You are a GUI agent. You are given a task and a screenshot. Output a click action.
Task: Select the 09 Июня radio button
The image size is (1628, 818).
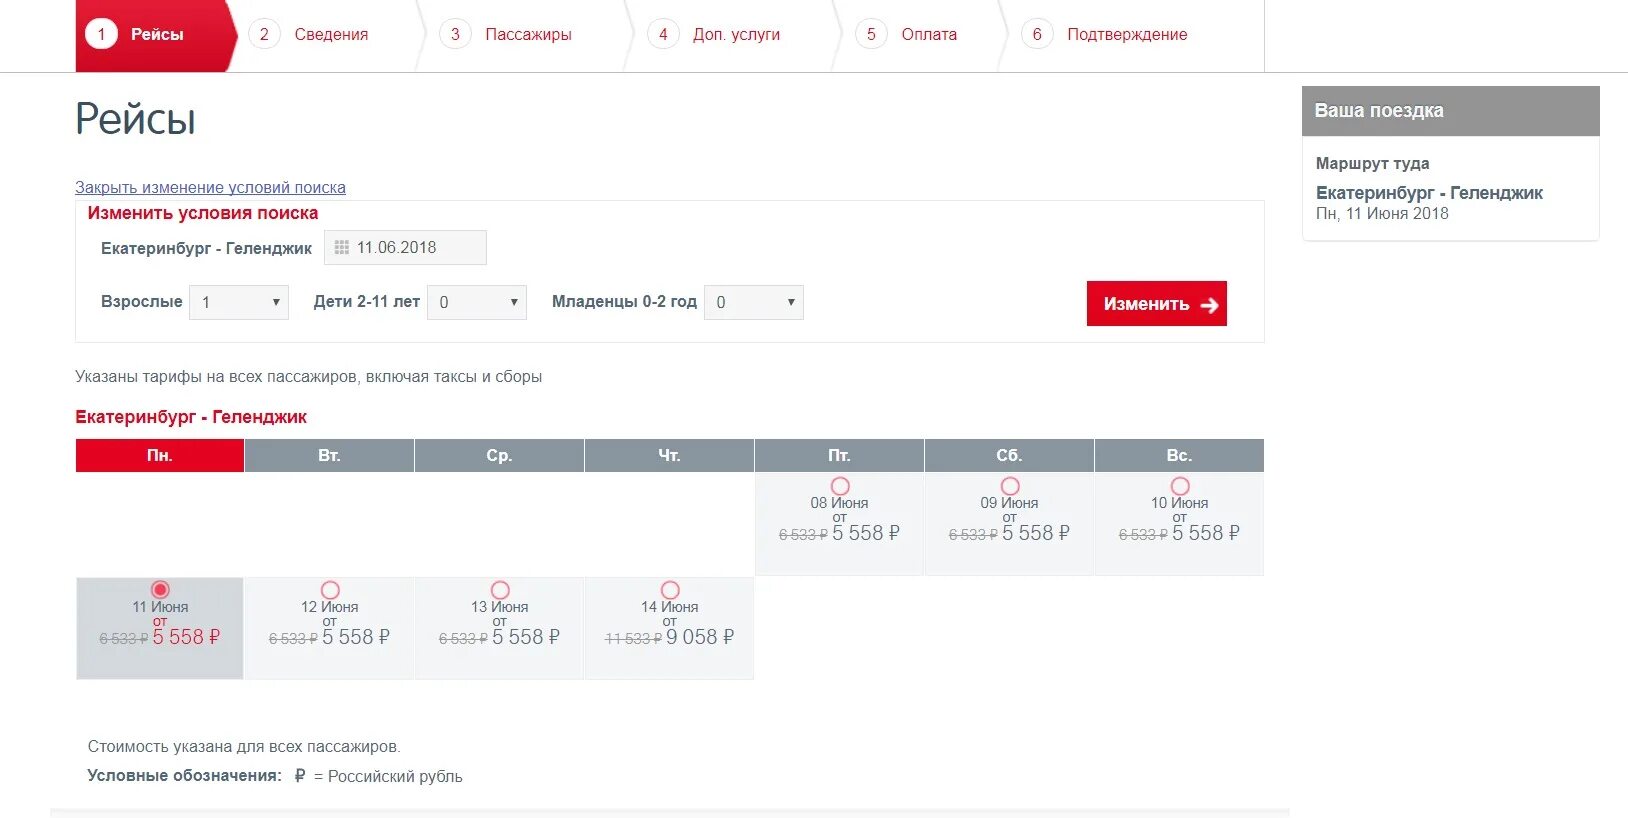(x=1010, y=486)
